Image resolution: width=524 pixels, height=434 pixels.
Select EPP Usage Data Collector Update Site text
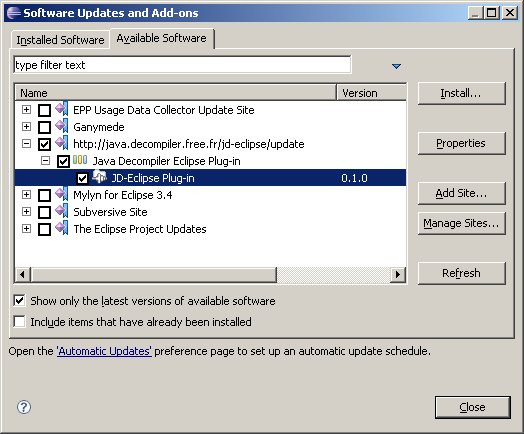pyautogui.click(x=164, y=110)
